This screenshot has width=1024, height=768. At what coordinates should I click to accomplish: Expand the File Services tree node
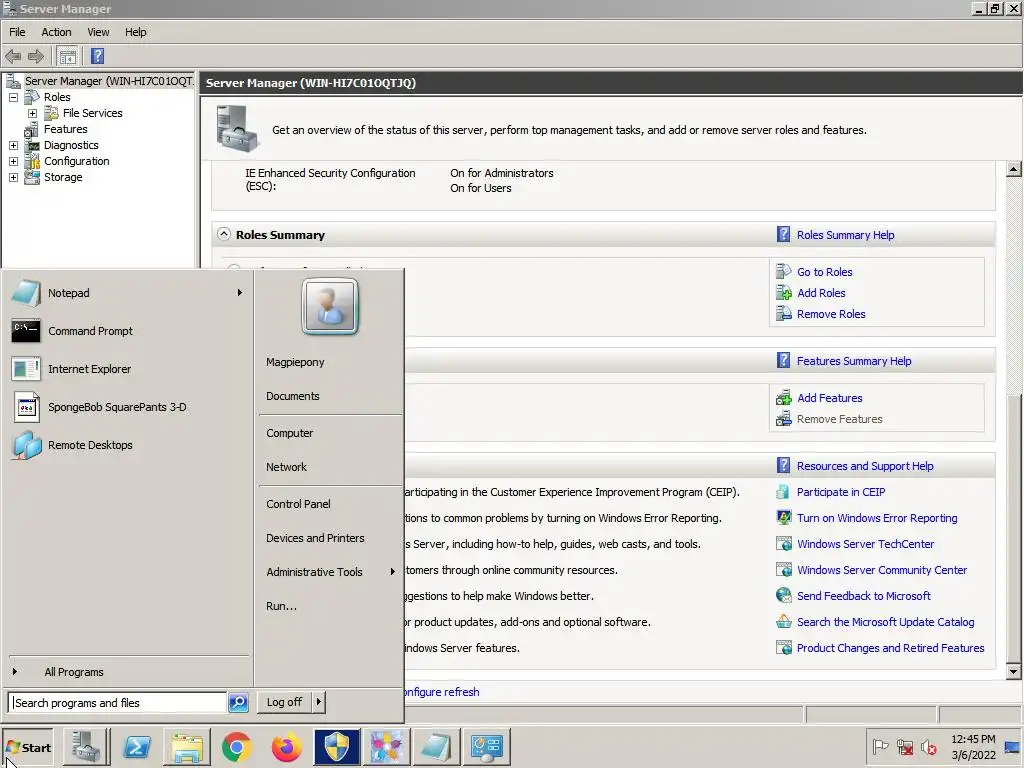pos(32,113)
